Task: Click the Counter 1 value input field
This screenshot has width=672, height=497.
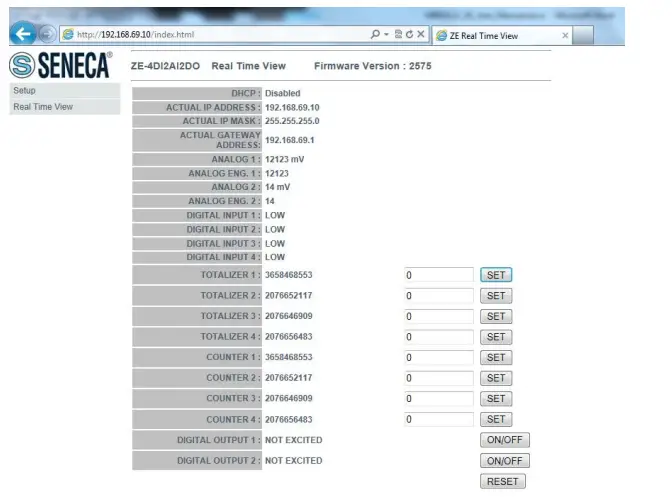Action: pyautogui.click(x=438, y=357)
